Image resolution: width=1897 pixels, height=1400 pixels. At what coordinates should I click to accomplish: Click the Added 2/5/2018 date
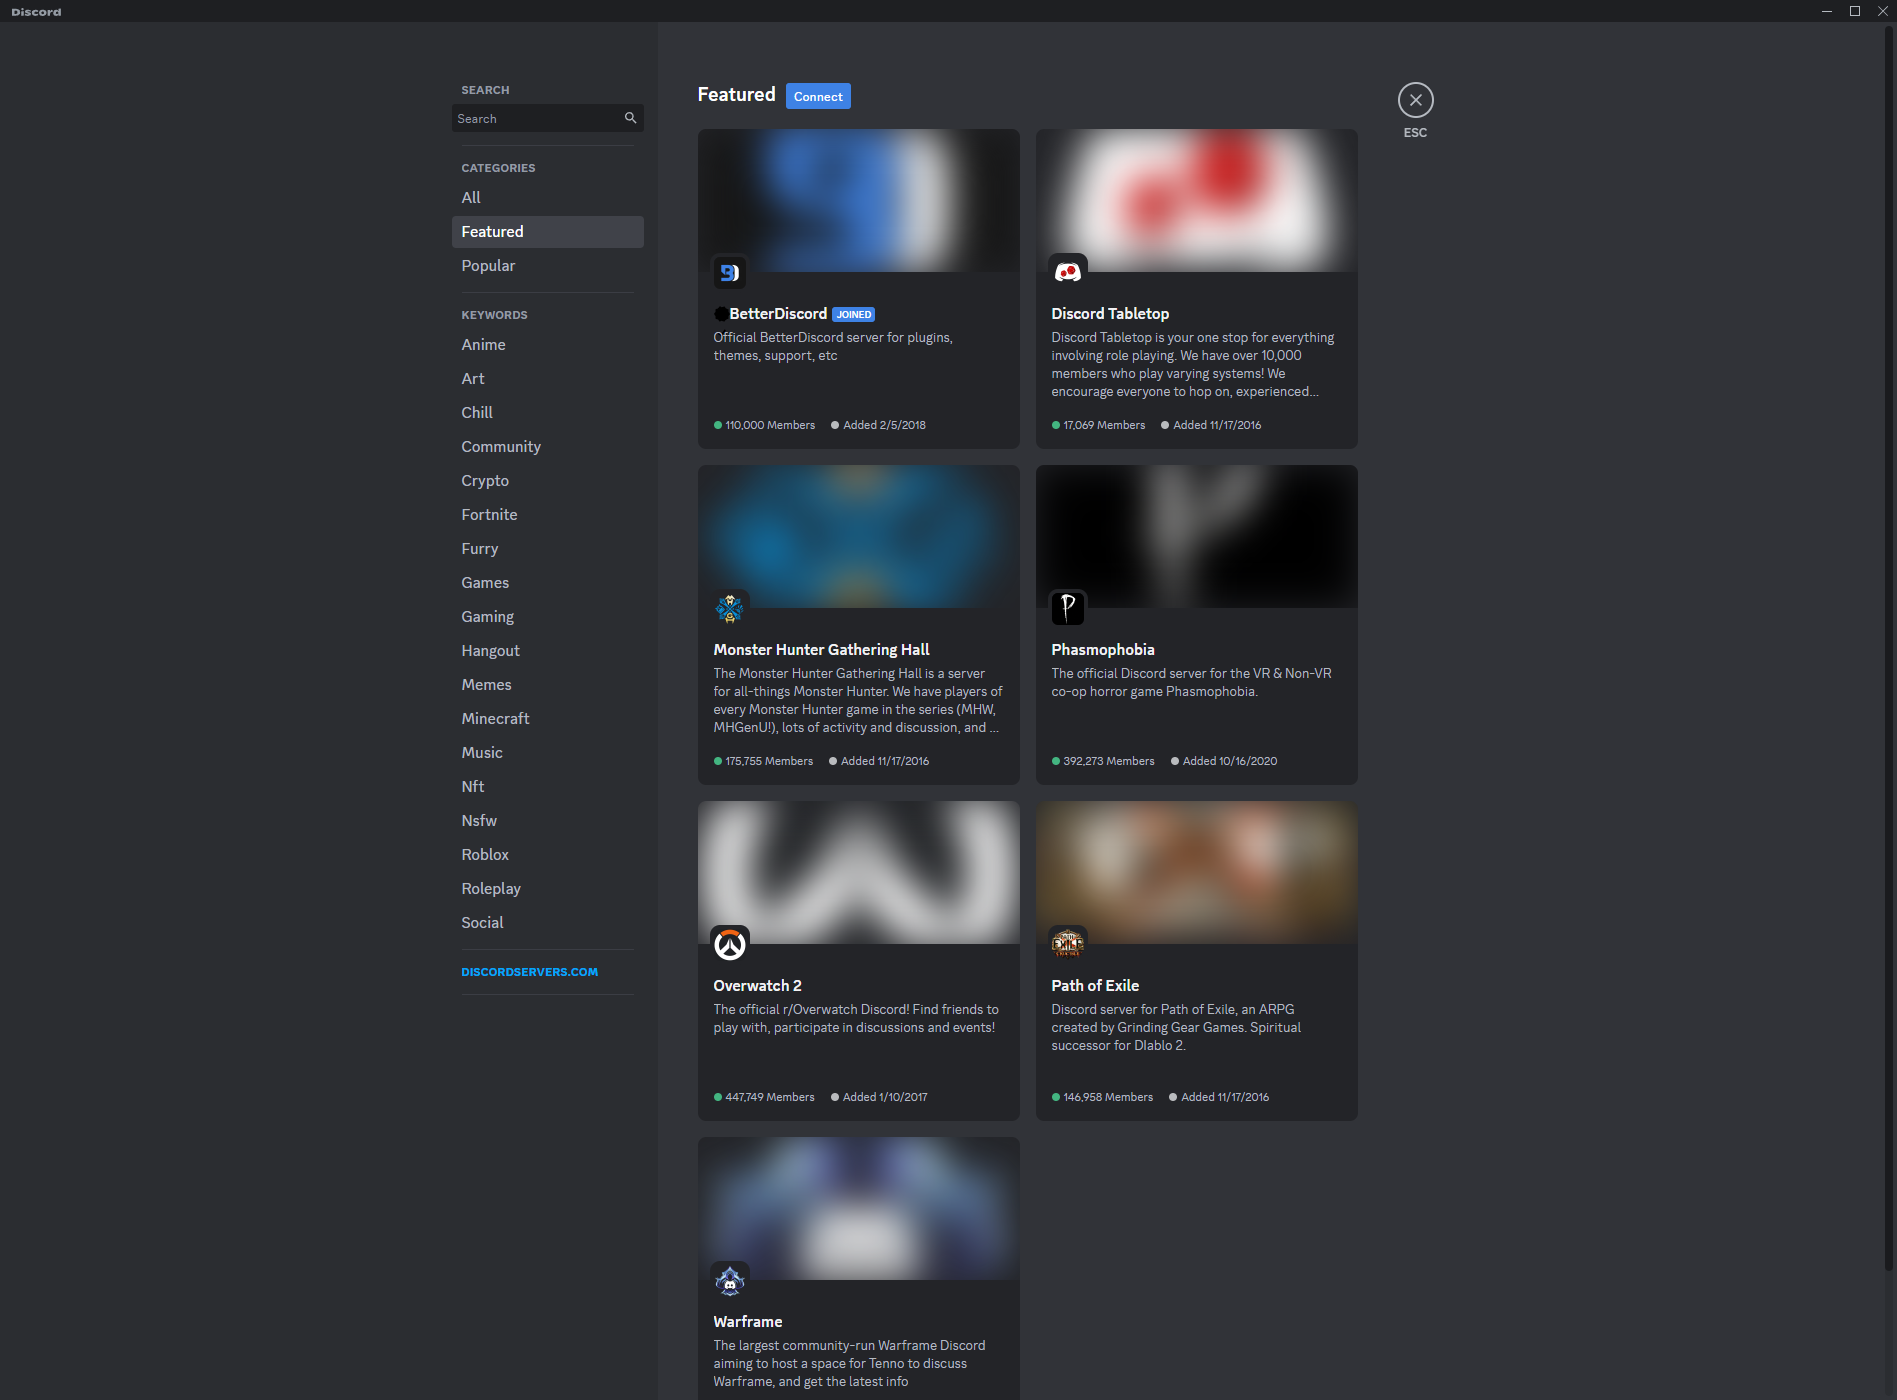point(884,425)
